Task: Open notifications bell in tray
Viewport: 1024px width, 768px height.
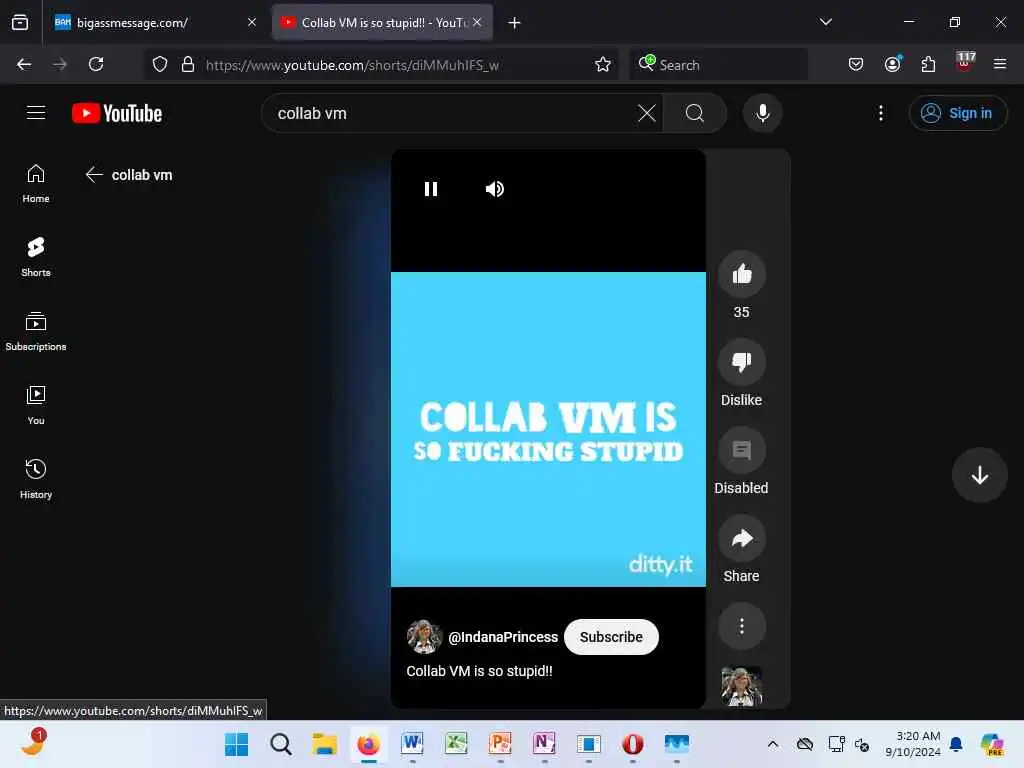Action: 956,744
